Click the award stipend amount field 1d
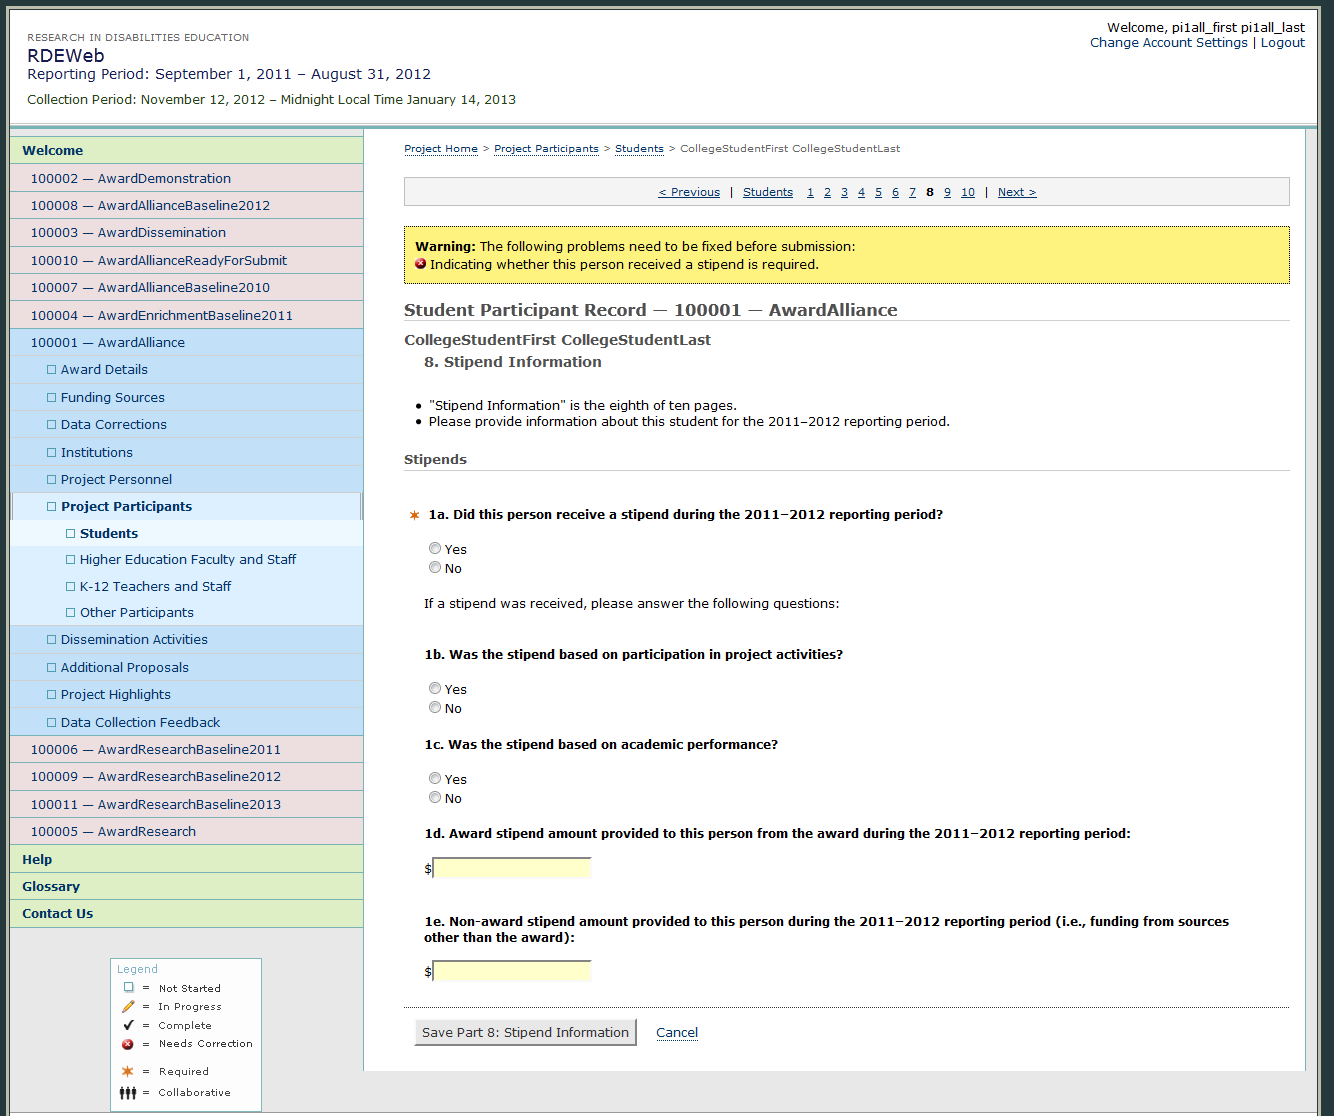The image size is (1334, 1116). [512, 868]
